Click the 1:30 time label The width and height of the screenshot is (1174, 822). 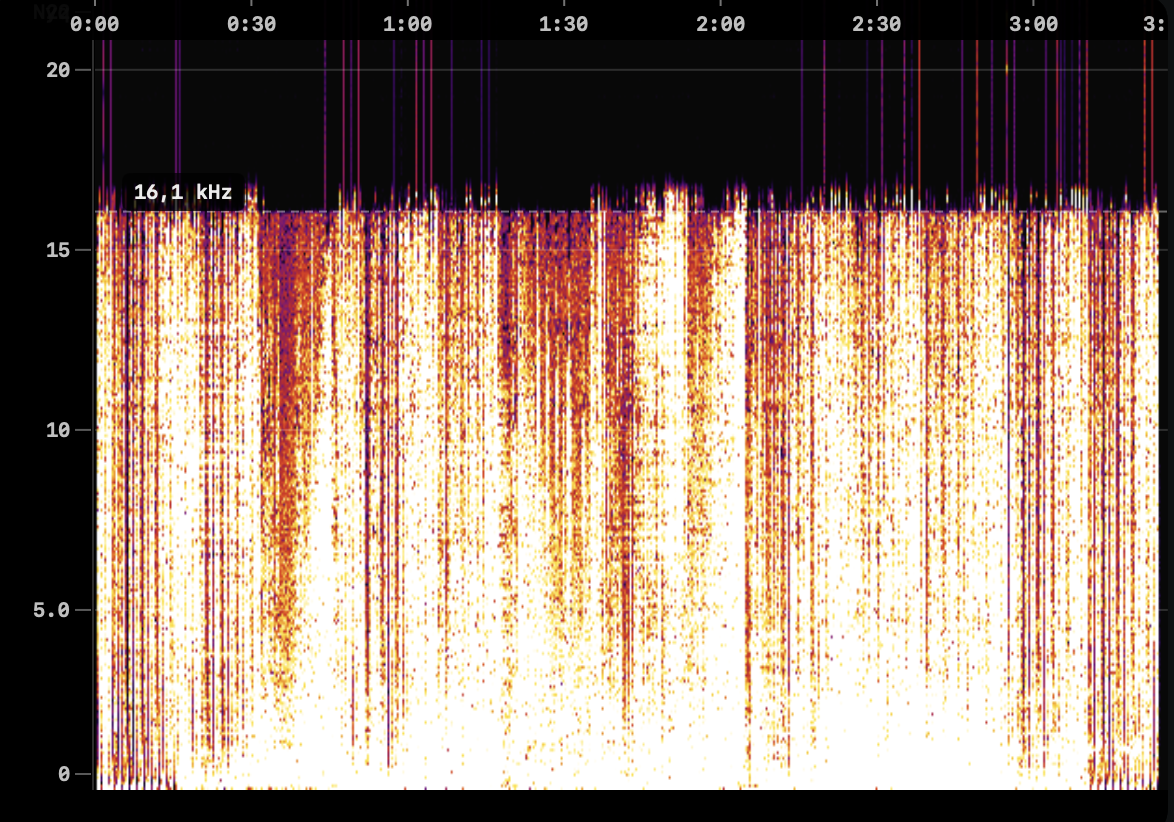[x=565, y=24]
